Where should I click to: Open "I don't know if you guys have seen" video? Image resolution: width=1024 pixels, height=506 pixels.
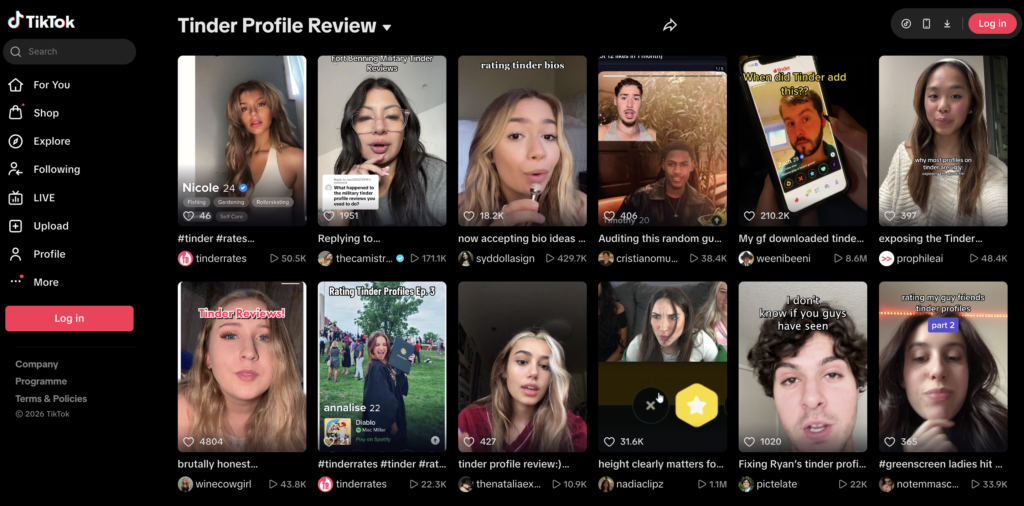click(803, 367)
